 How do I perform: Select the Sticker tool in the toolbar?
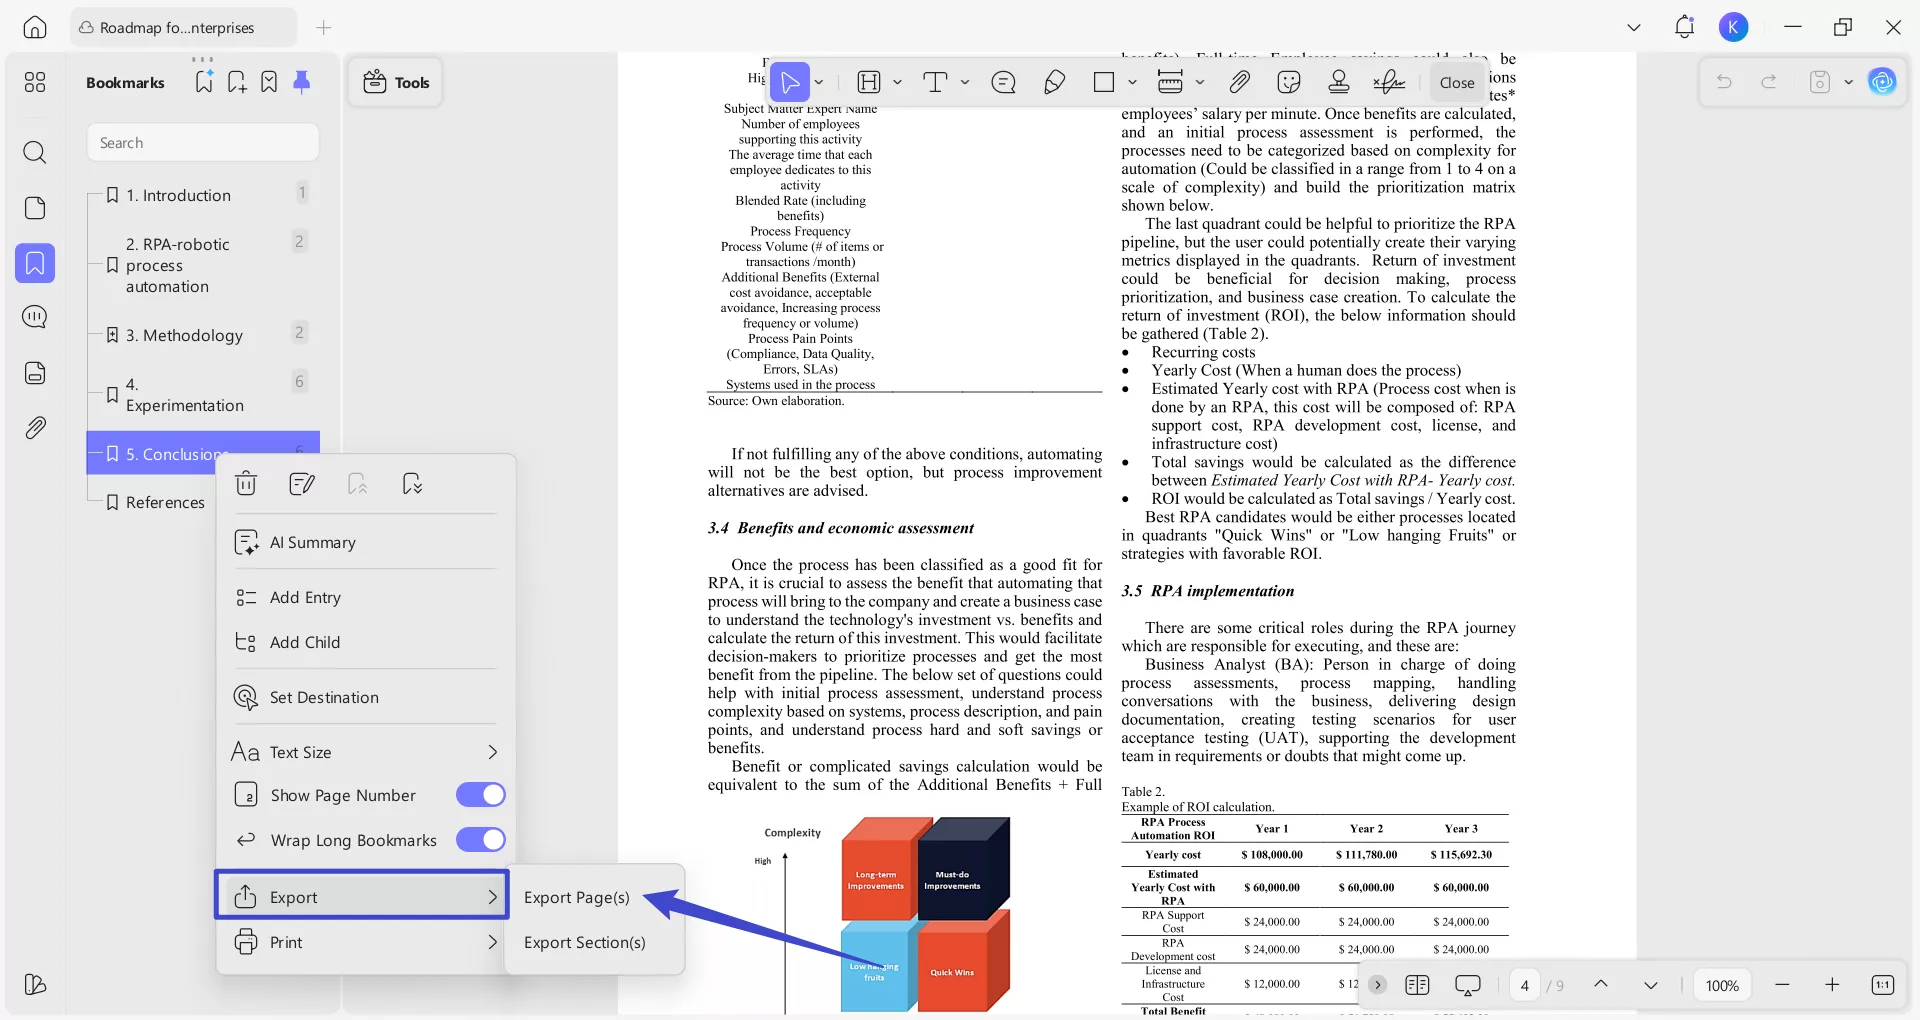tap(1289, 82)
